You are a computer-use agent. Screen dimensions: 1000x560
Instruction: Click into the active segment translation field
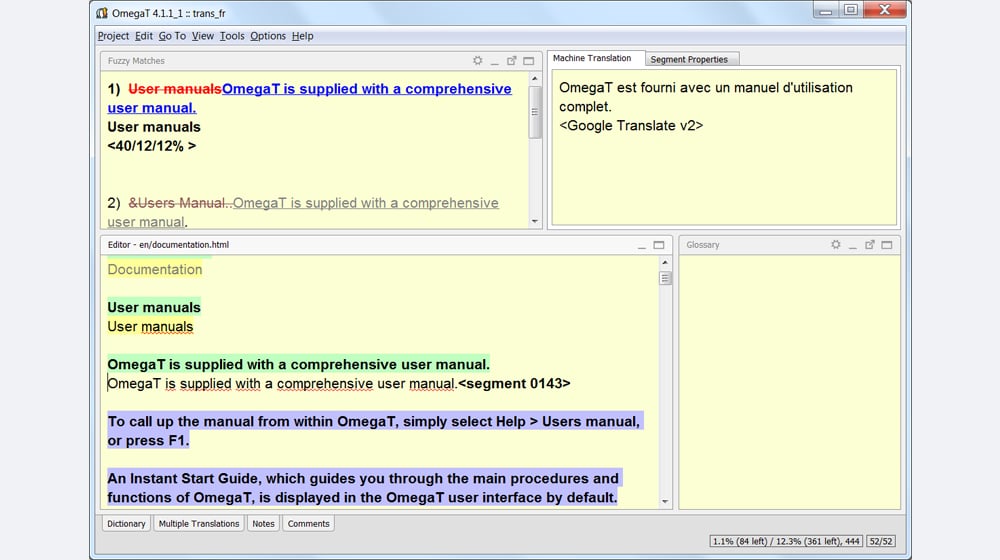click(282, 383)
